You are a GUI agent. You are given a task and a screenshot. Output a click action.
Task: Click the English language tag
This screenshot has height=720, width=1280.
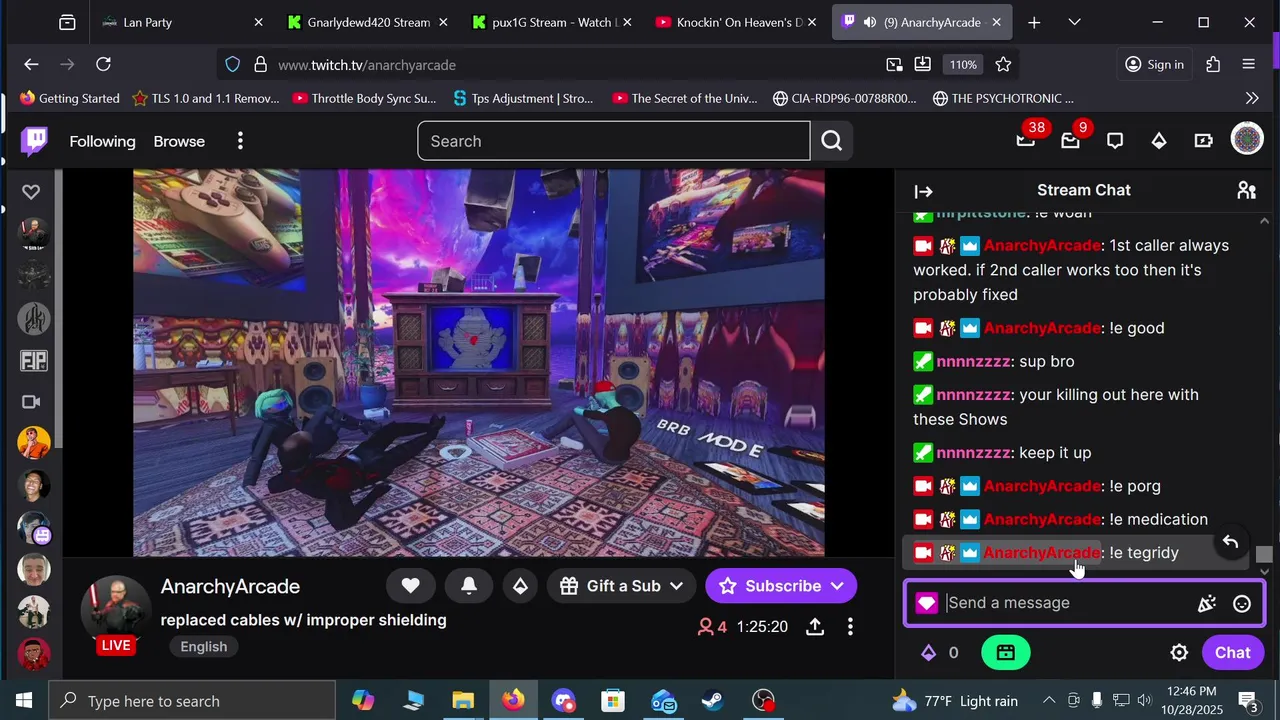[204, 646]
